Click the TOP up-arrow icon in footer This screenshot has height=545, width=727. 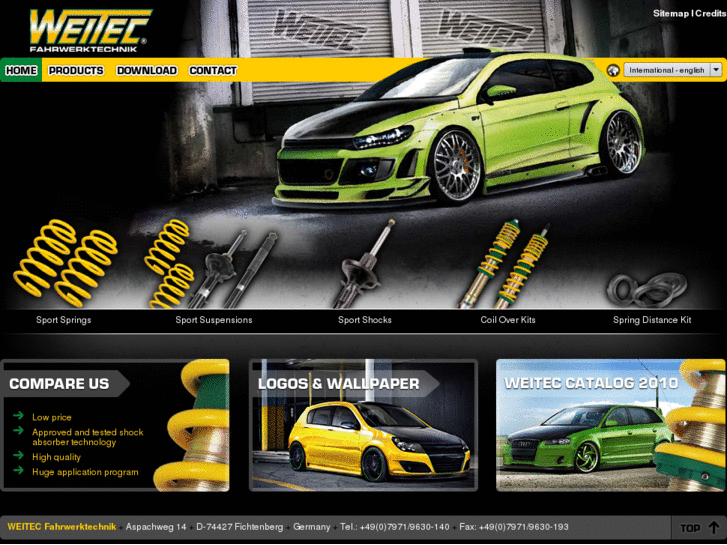tap(714, 528)
